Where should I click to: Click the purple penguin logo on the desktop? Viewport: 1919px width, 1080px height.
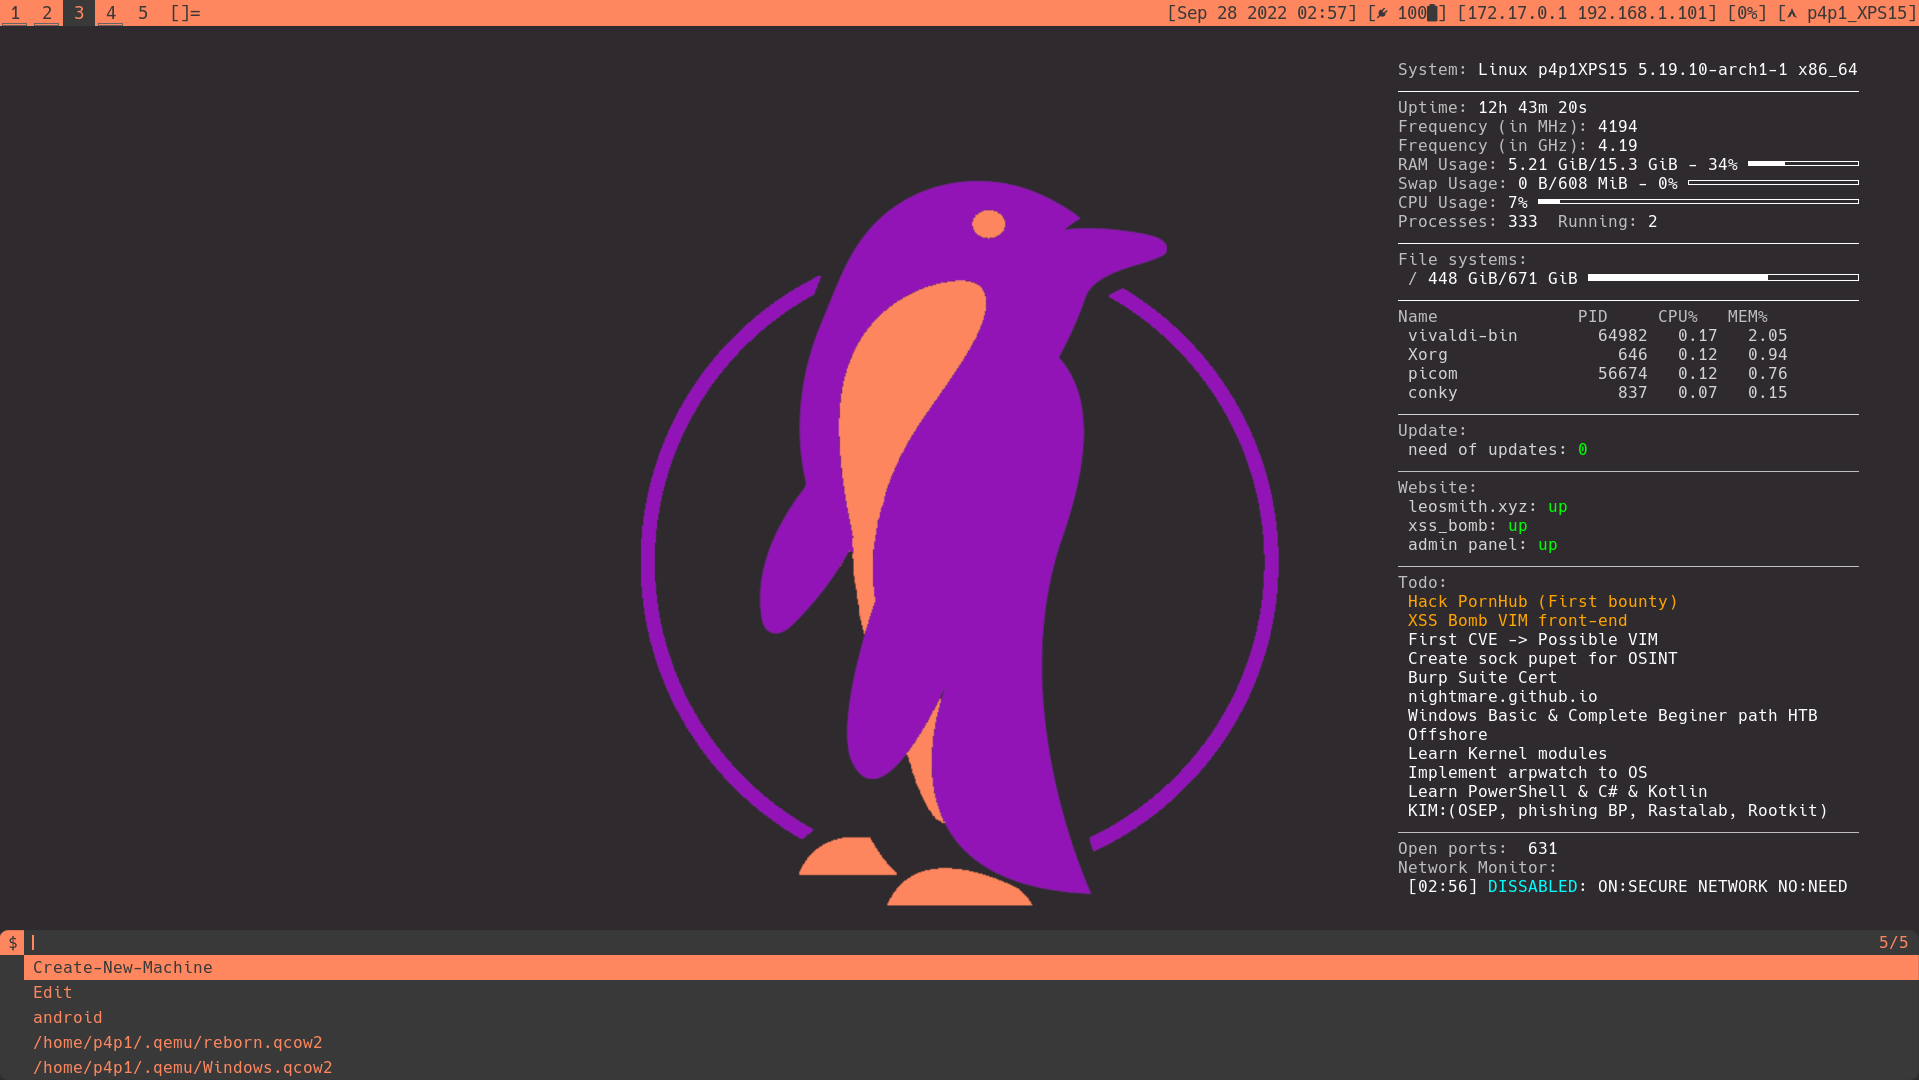[x=960, y=550]
